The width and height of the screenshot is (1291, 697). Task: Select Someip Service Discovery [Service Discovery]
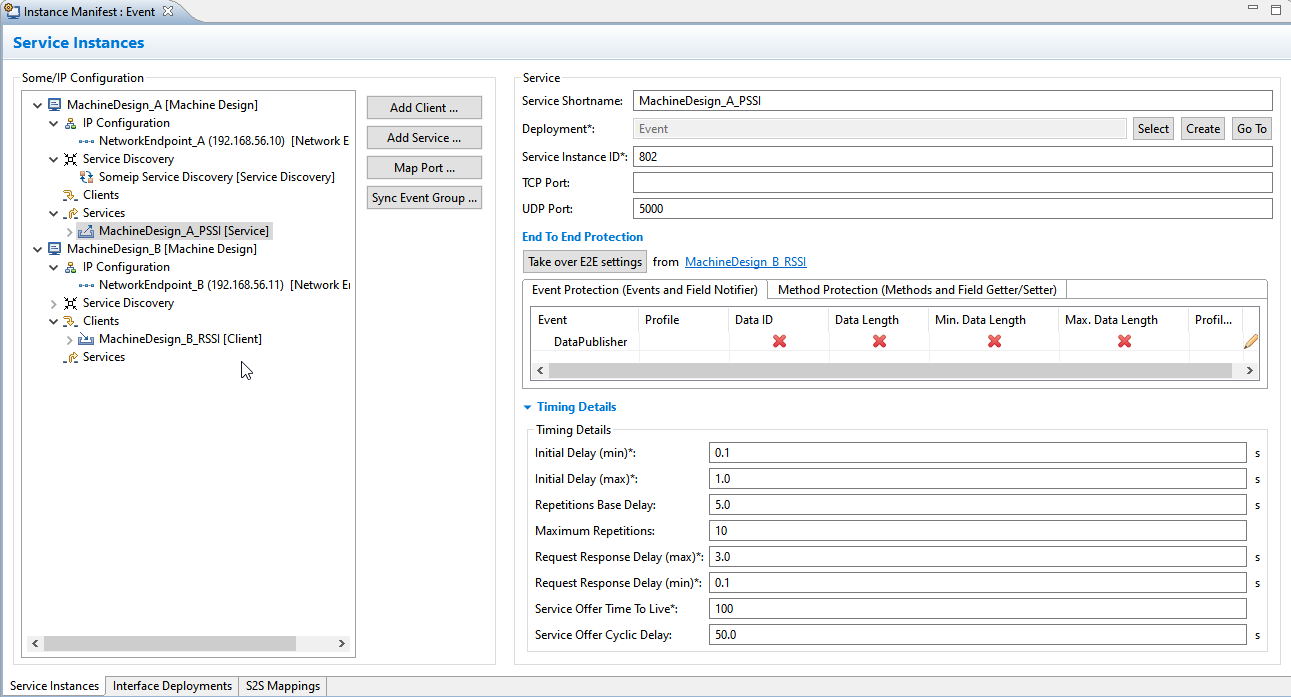[217, 177]
